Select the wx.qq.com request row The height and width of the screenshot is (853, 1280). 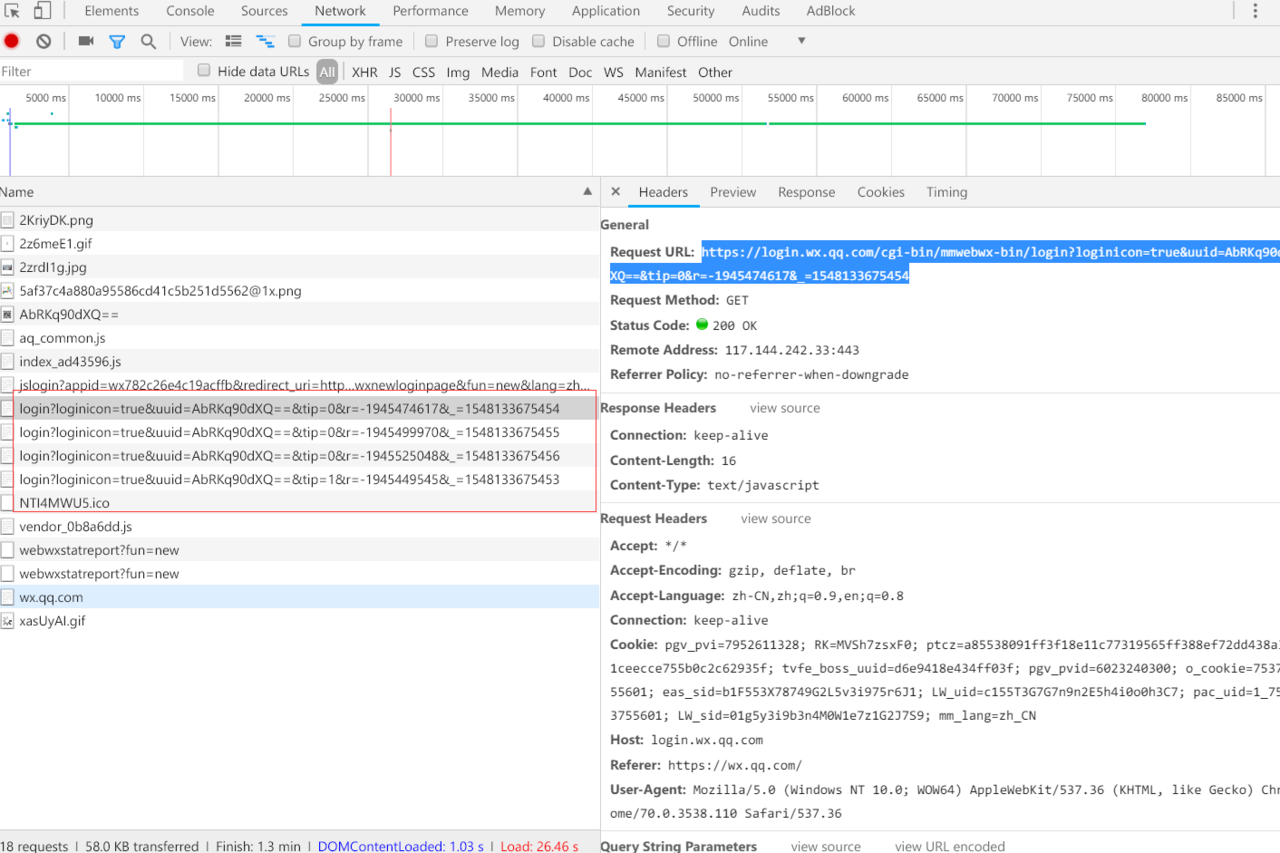coord(300,597)
